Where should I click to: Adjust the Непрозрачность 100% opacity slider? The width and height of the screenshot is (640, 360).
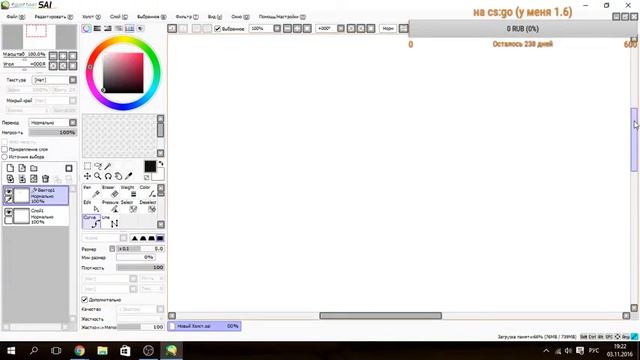click(x=52, y=133)
